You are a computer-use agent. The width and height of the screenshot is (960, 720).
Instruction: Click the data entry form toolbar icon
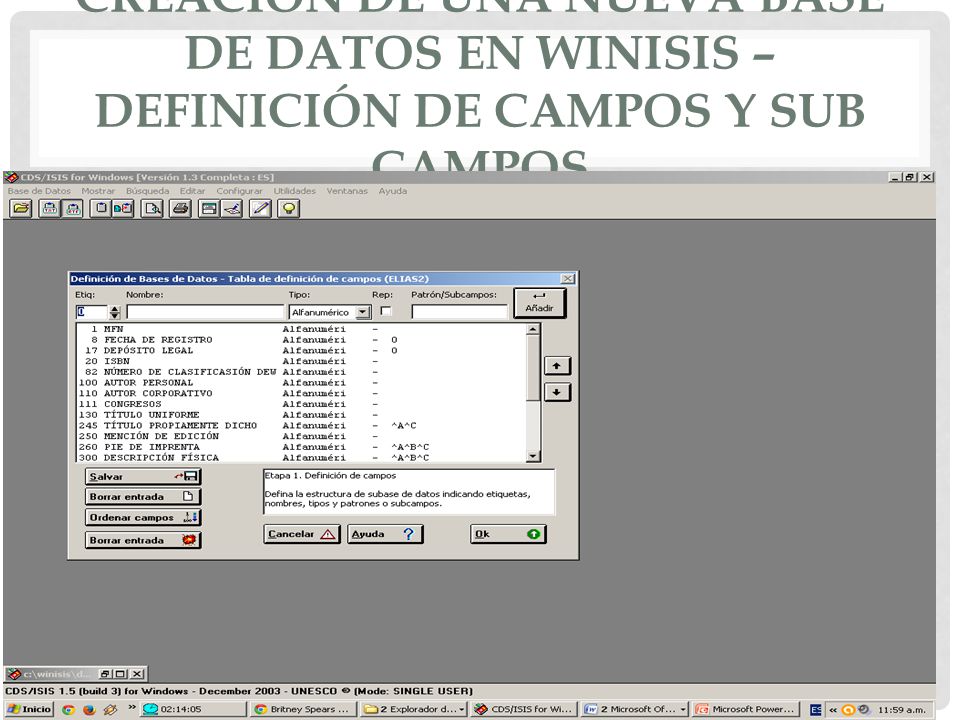pyautogui.click(x=209, y=209)
